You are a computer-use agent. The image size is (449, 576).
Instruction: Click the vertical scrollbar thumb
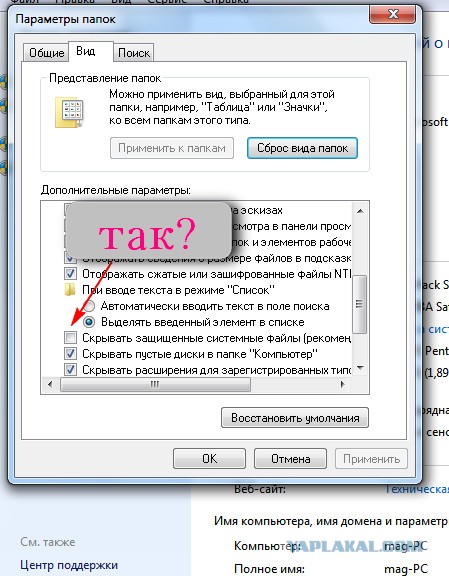[359, 304]
